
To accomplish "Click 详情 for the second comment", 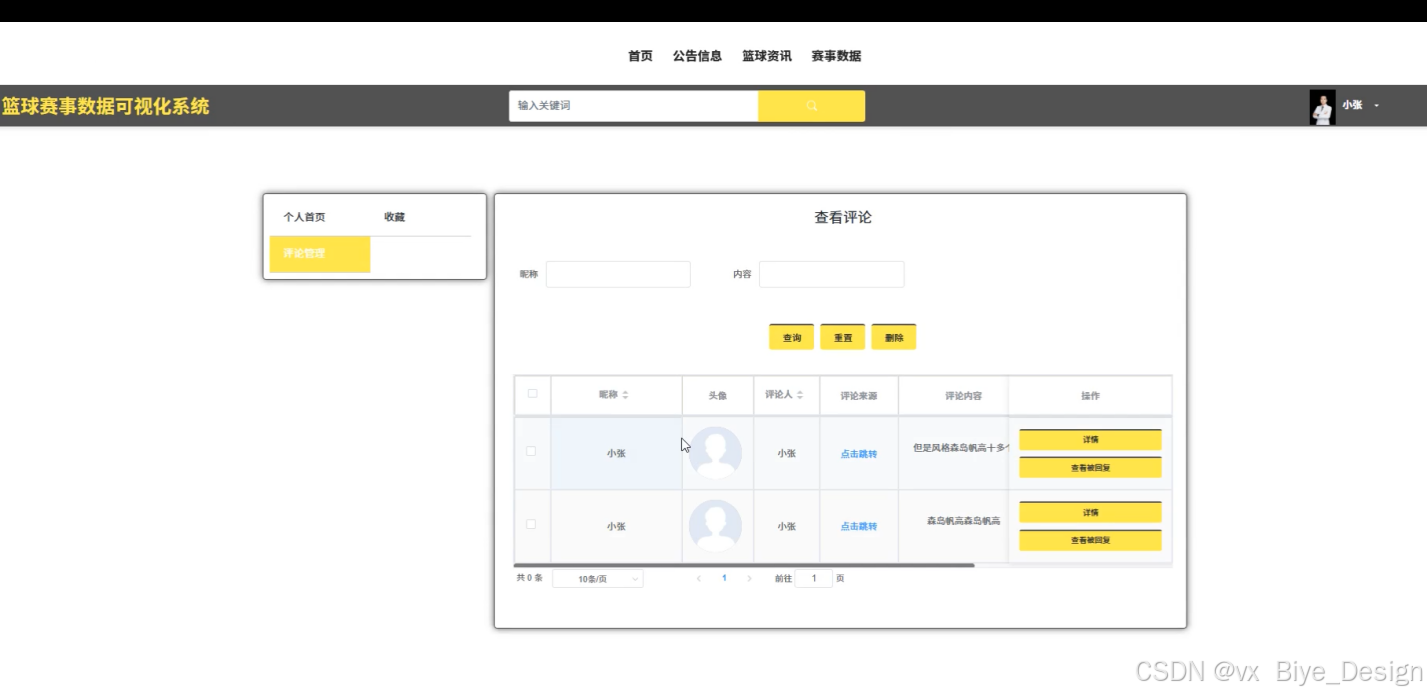I will tap(1090, 513).
